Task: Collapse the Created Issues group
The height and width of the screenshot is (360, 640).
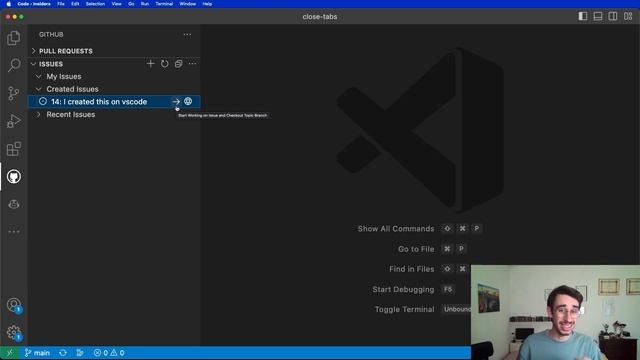Action: point(114,89)
